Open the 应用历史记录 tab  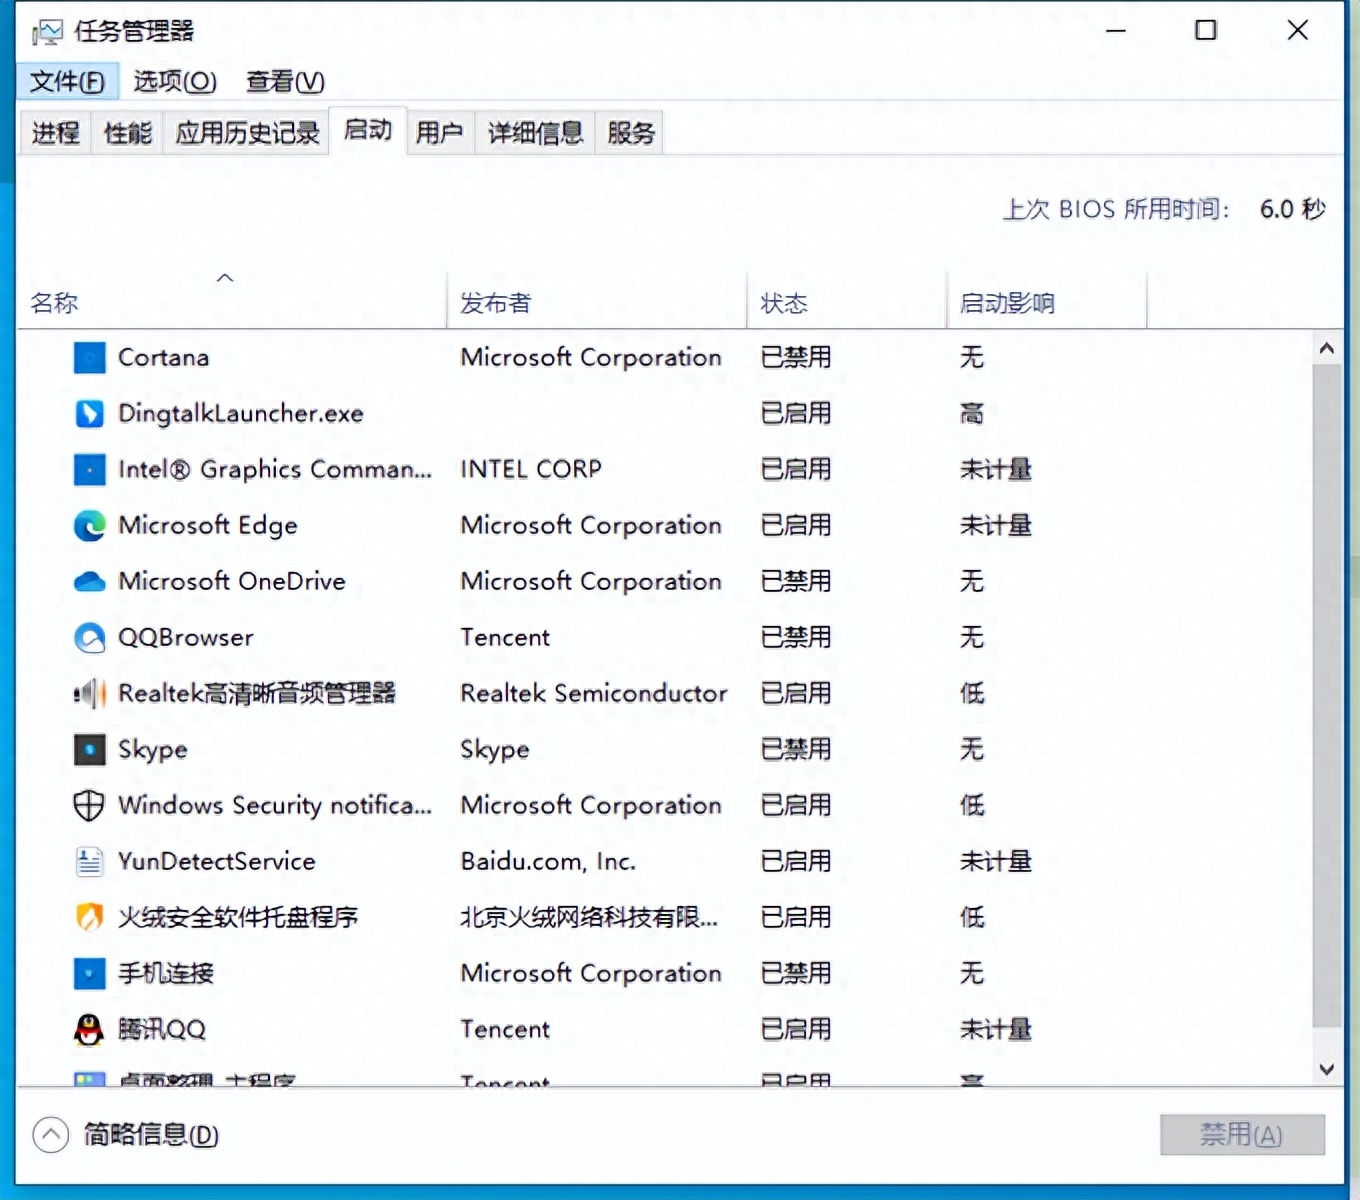[247, 133]
